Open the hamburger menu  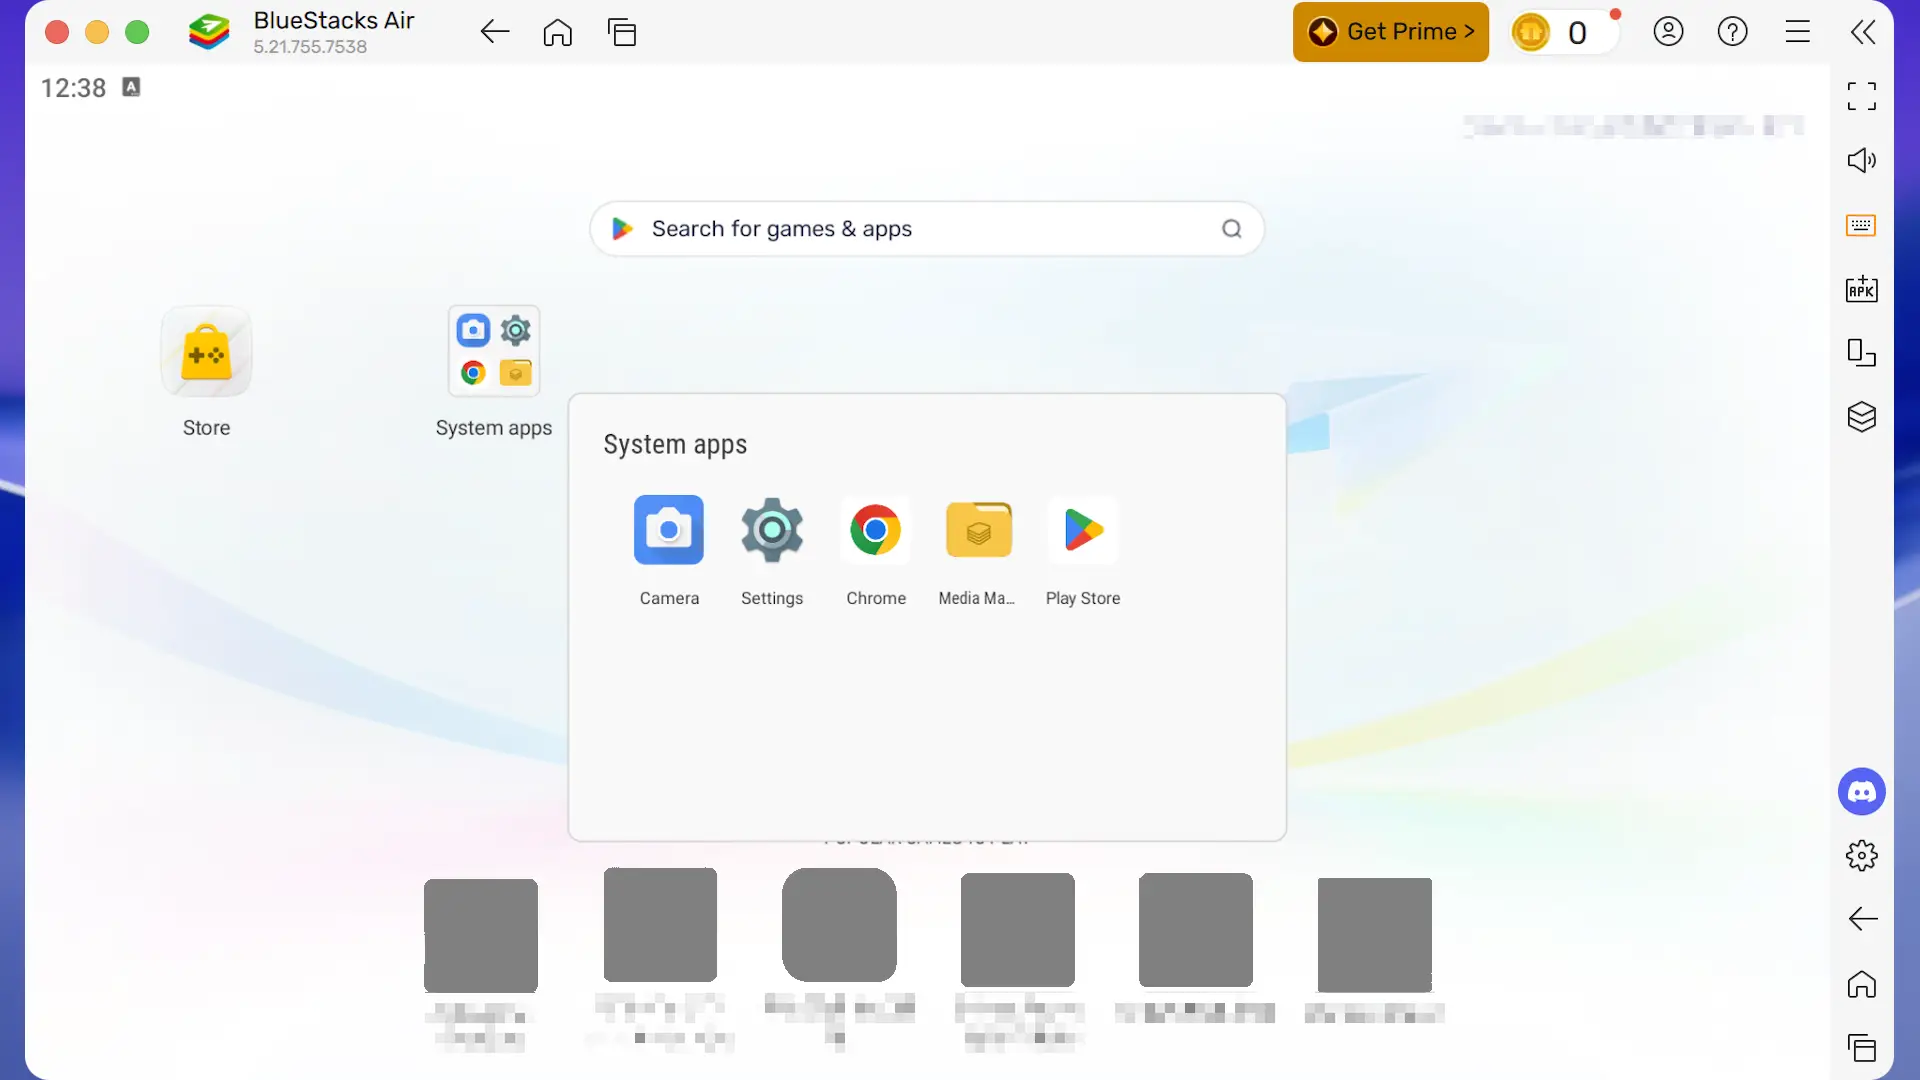click(x=1797, y=32)
